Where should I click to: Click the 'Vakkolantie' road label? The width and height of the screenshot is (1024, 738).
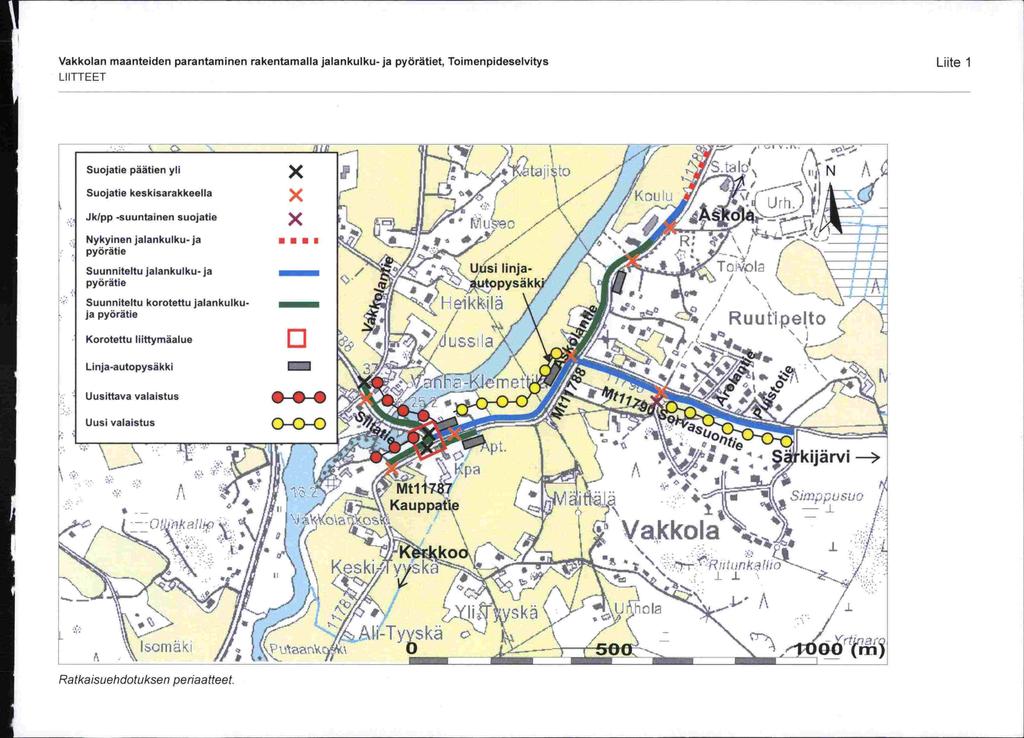coord(378,295)
